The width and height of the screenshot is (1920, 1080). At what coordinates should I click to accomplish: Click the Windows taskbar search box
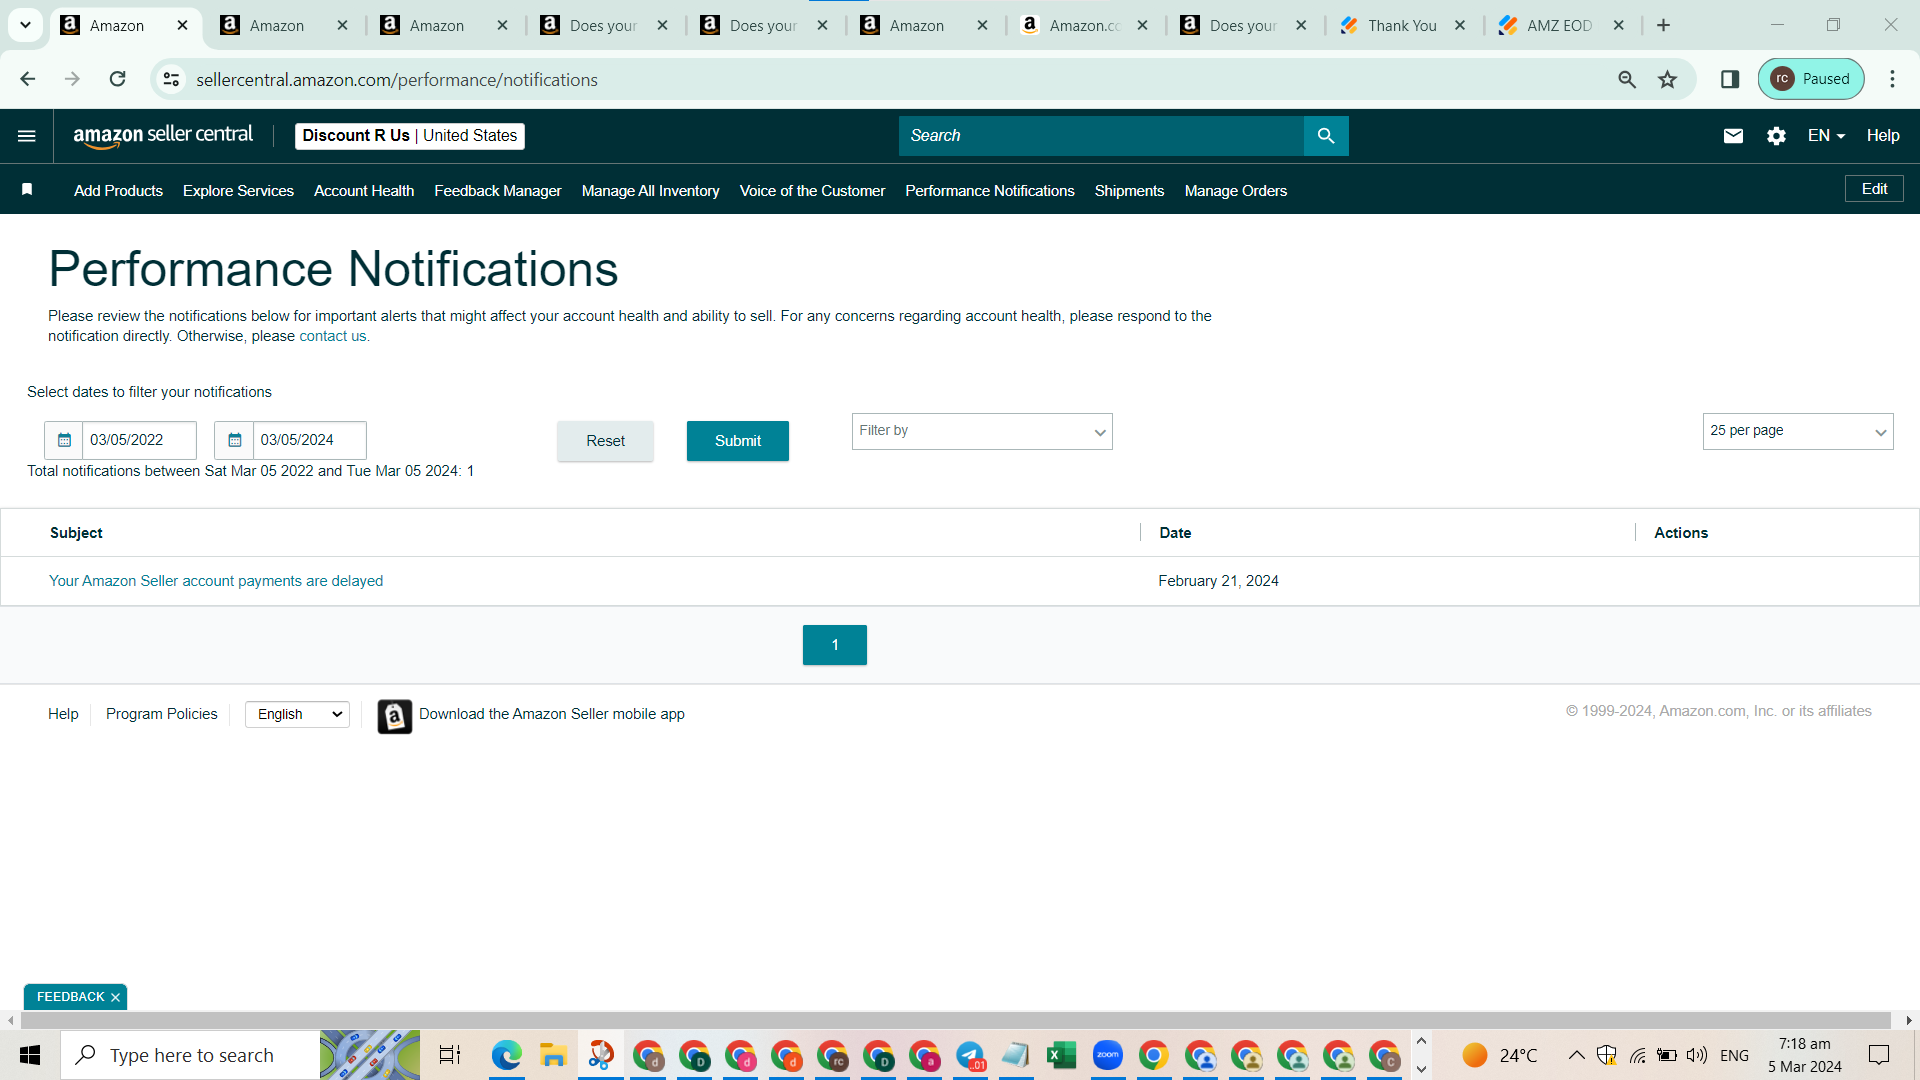click(190, 1055)
